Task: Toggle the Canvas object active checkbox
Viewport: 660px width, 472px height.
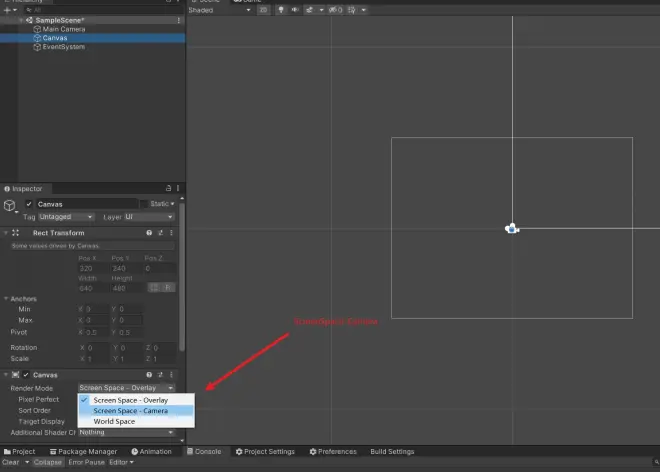Action: [x=29, y=204]
